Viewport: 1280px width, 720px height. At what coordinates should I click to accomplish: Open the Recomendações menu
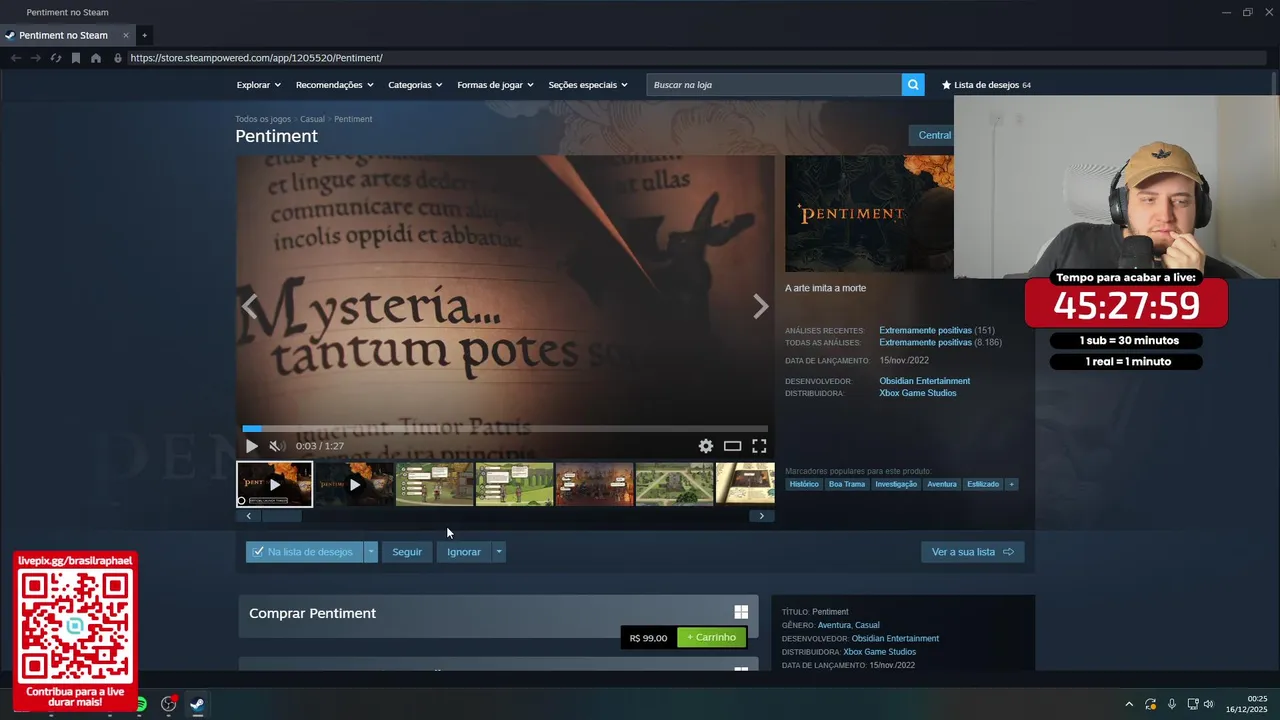(335, 85)
